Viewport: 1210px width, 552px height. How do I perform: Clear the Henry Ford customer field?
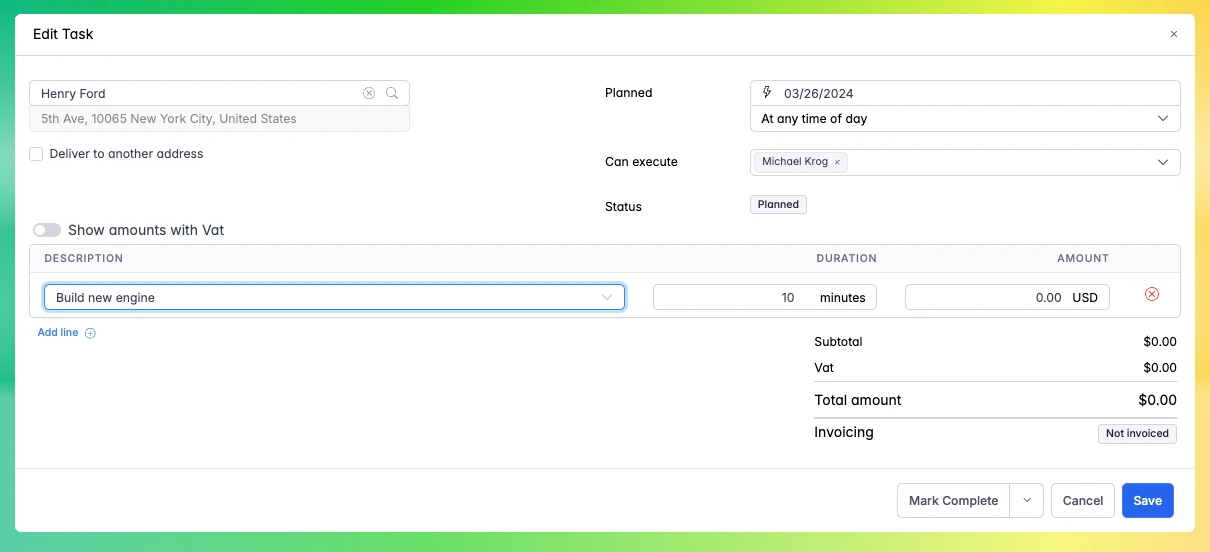tap(369, 93)
